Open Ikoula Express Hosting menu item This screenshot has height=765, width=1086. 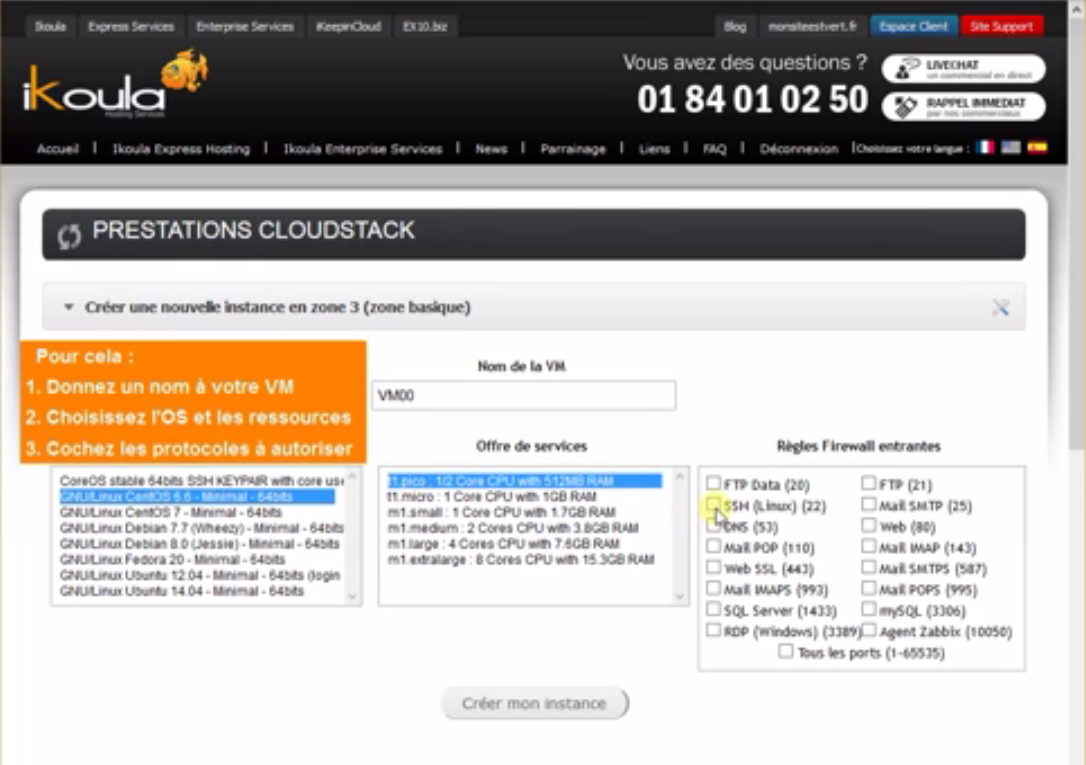pos(181,149)
